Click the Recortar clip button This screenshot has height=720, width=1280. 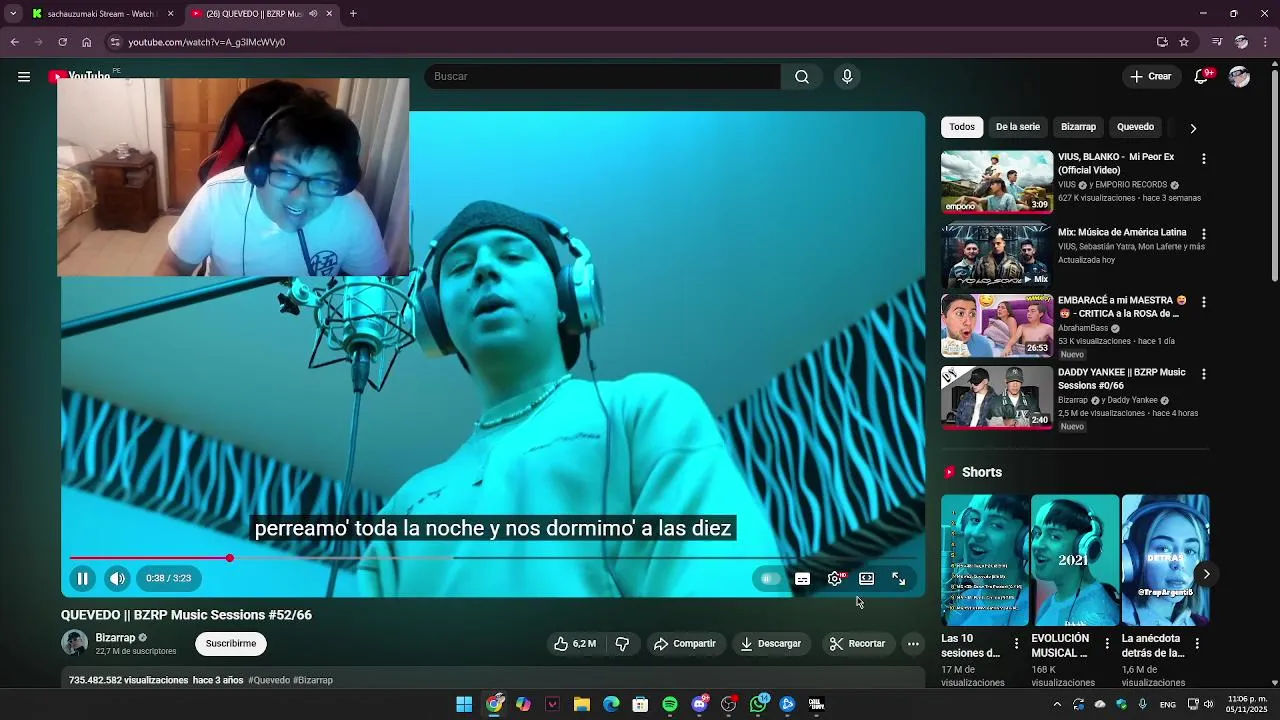[857, 644]
